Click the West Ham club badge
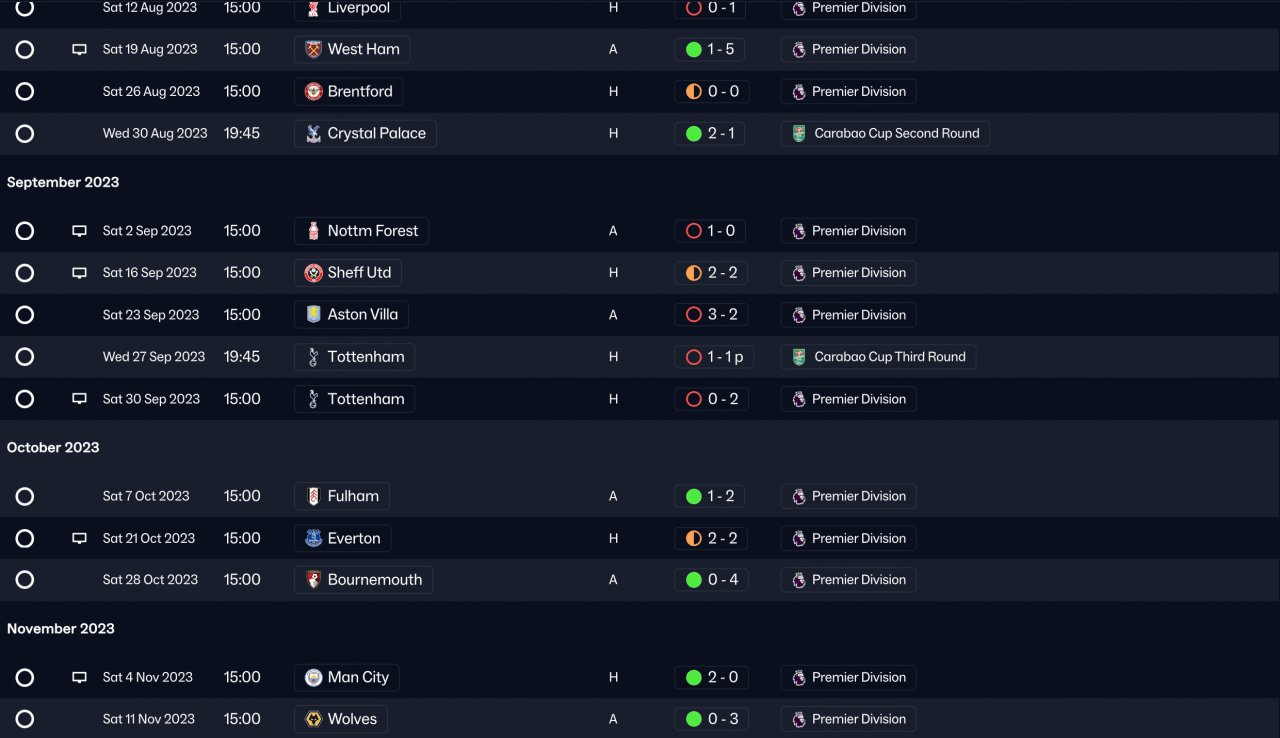This screenshot has width=1280, height=738. coord(313,49)
